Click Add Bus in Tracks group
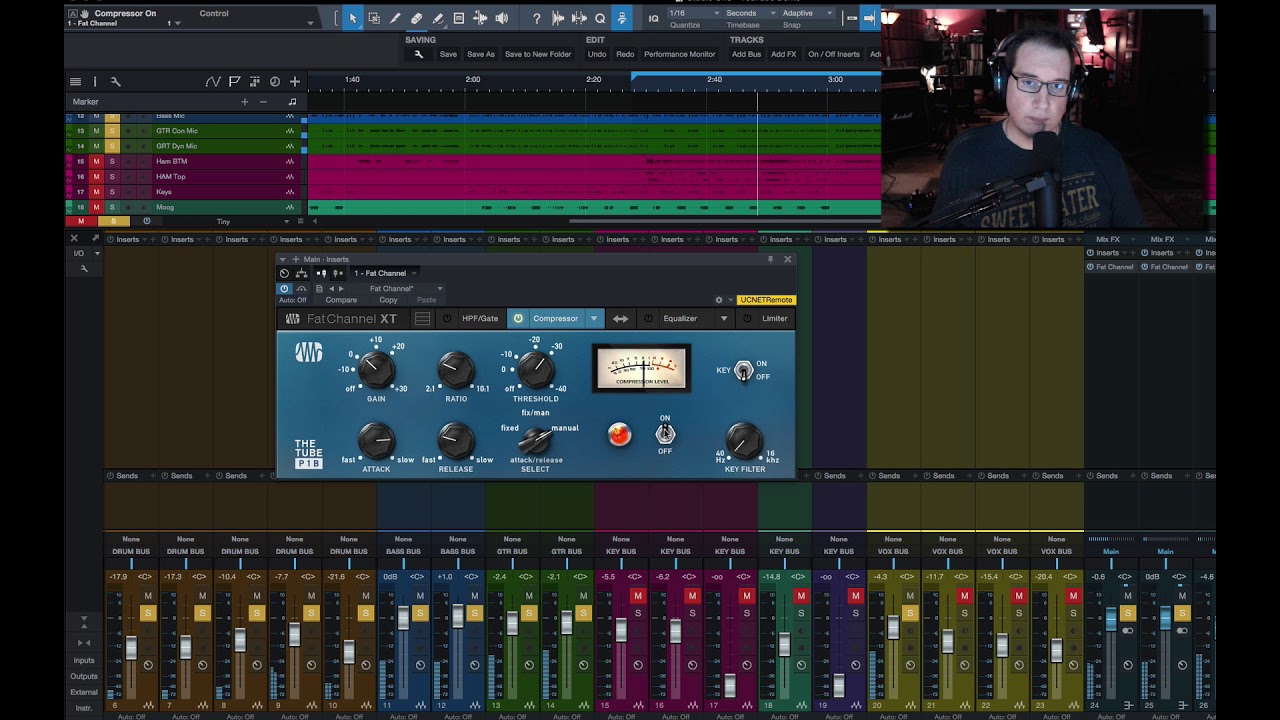1280x720 pixels. 746,54
